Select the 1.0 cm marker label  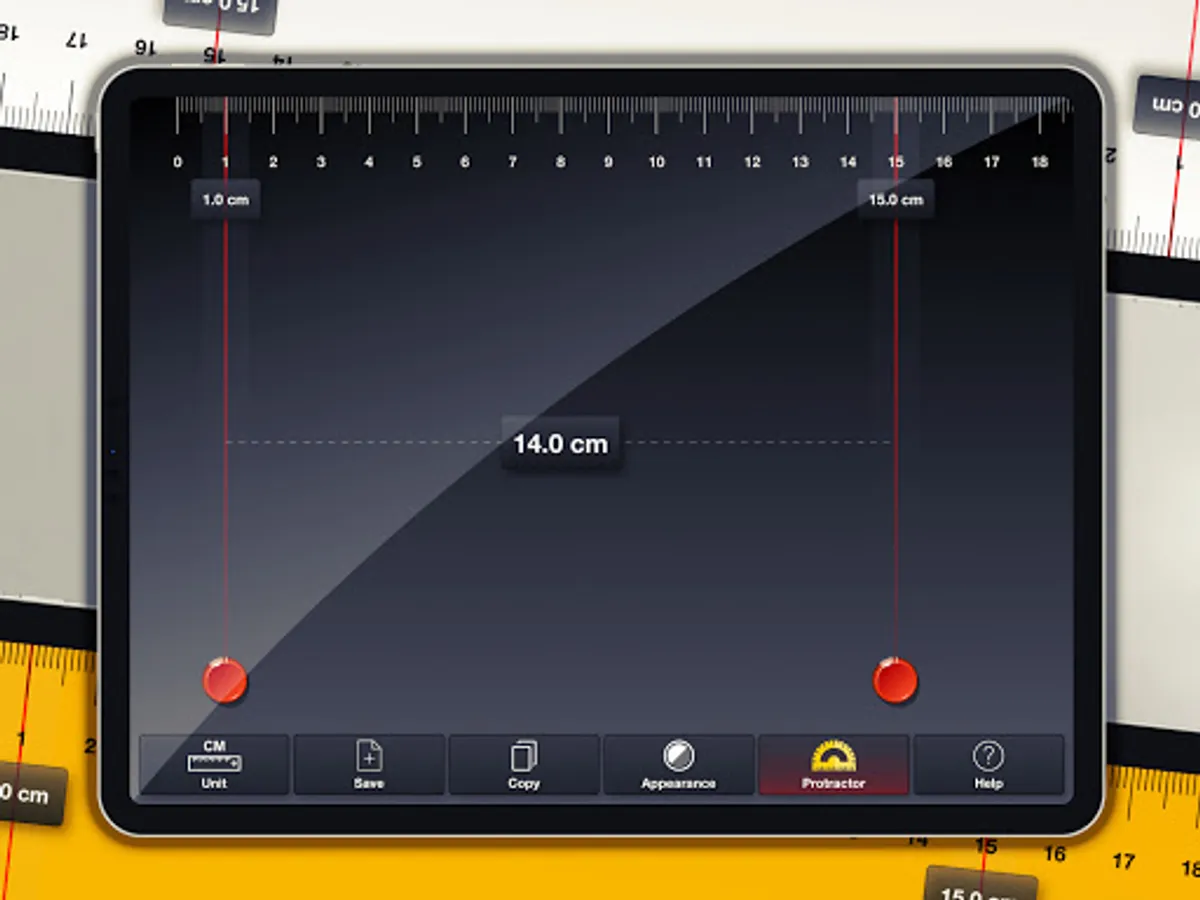(x=225, y=199)
